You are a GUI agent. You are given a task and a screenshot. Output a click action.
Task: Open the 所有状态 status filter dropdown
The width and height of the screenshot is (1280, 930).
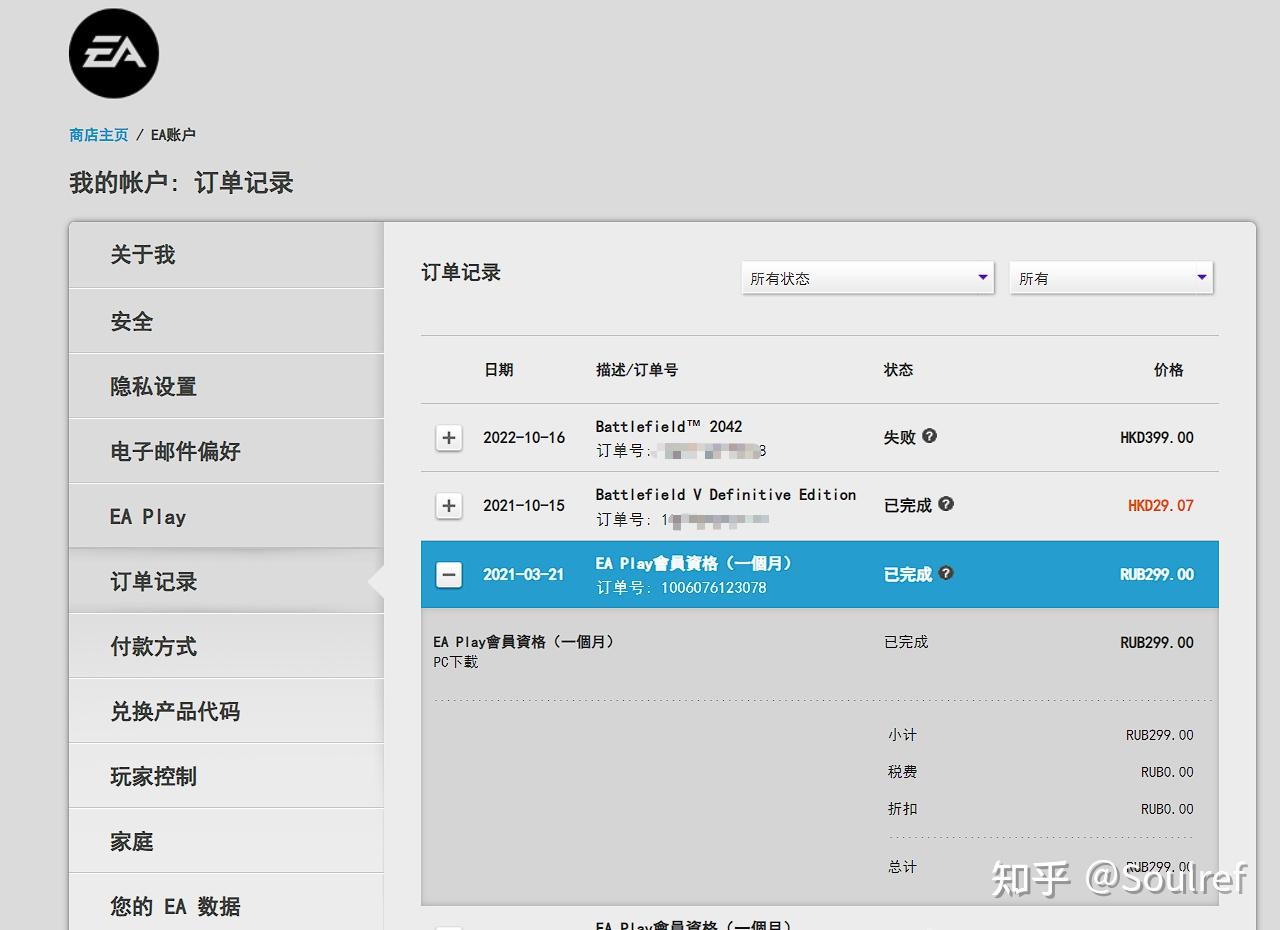(866, 278)
